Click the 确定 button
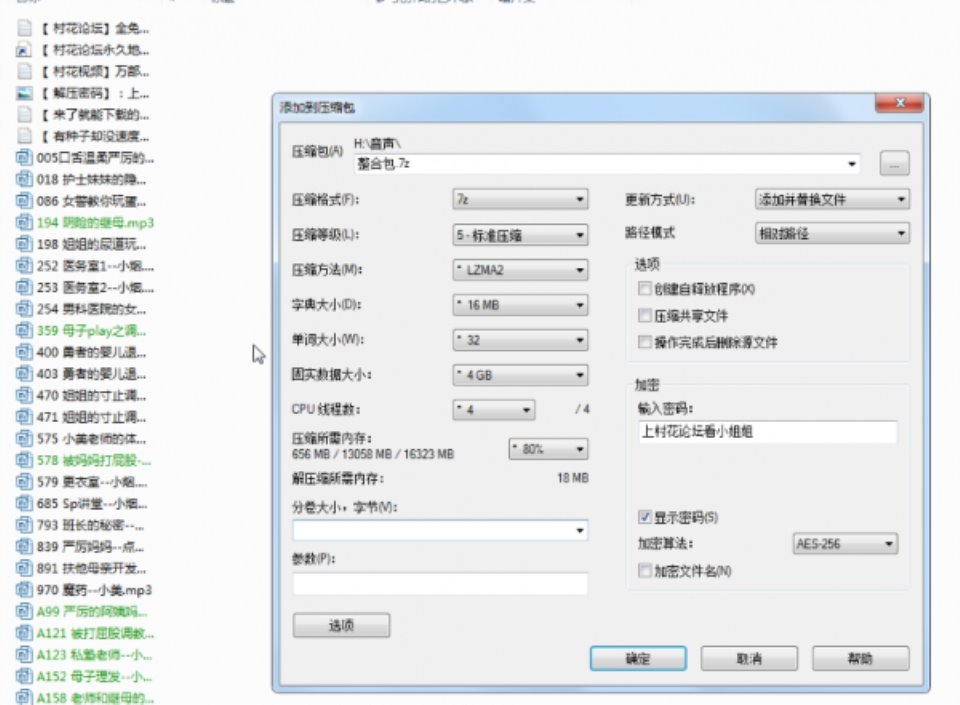 click(638, 658)
